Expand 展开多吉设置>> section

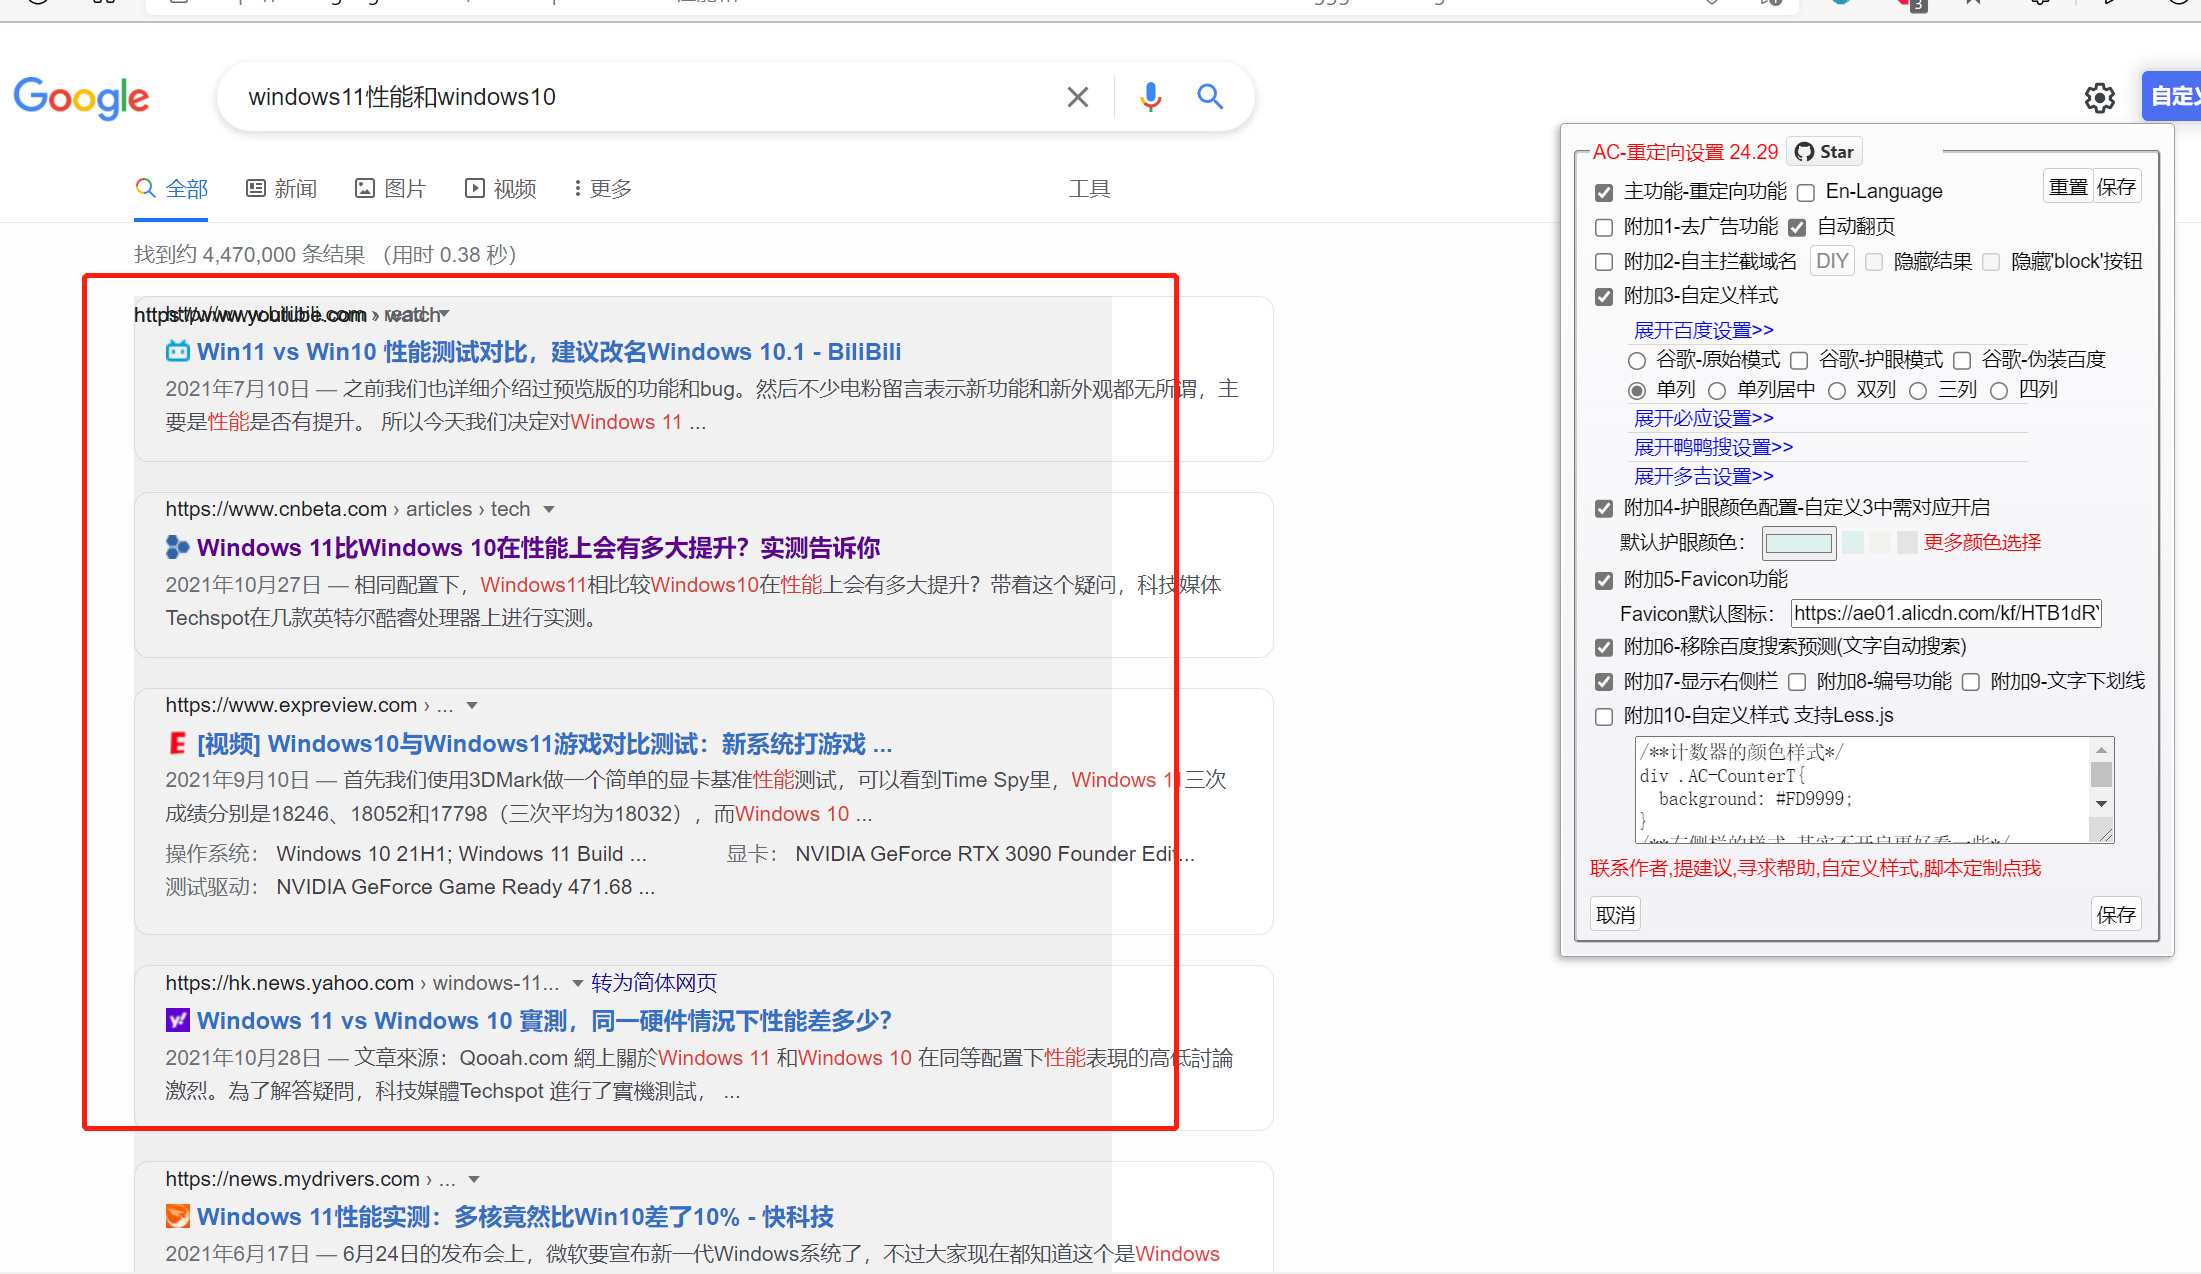coord(1703,476)
